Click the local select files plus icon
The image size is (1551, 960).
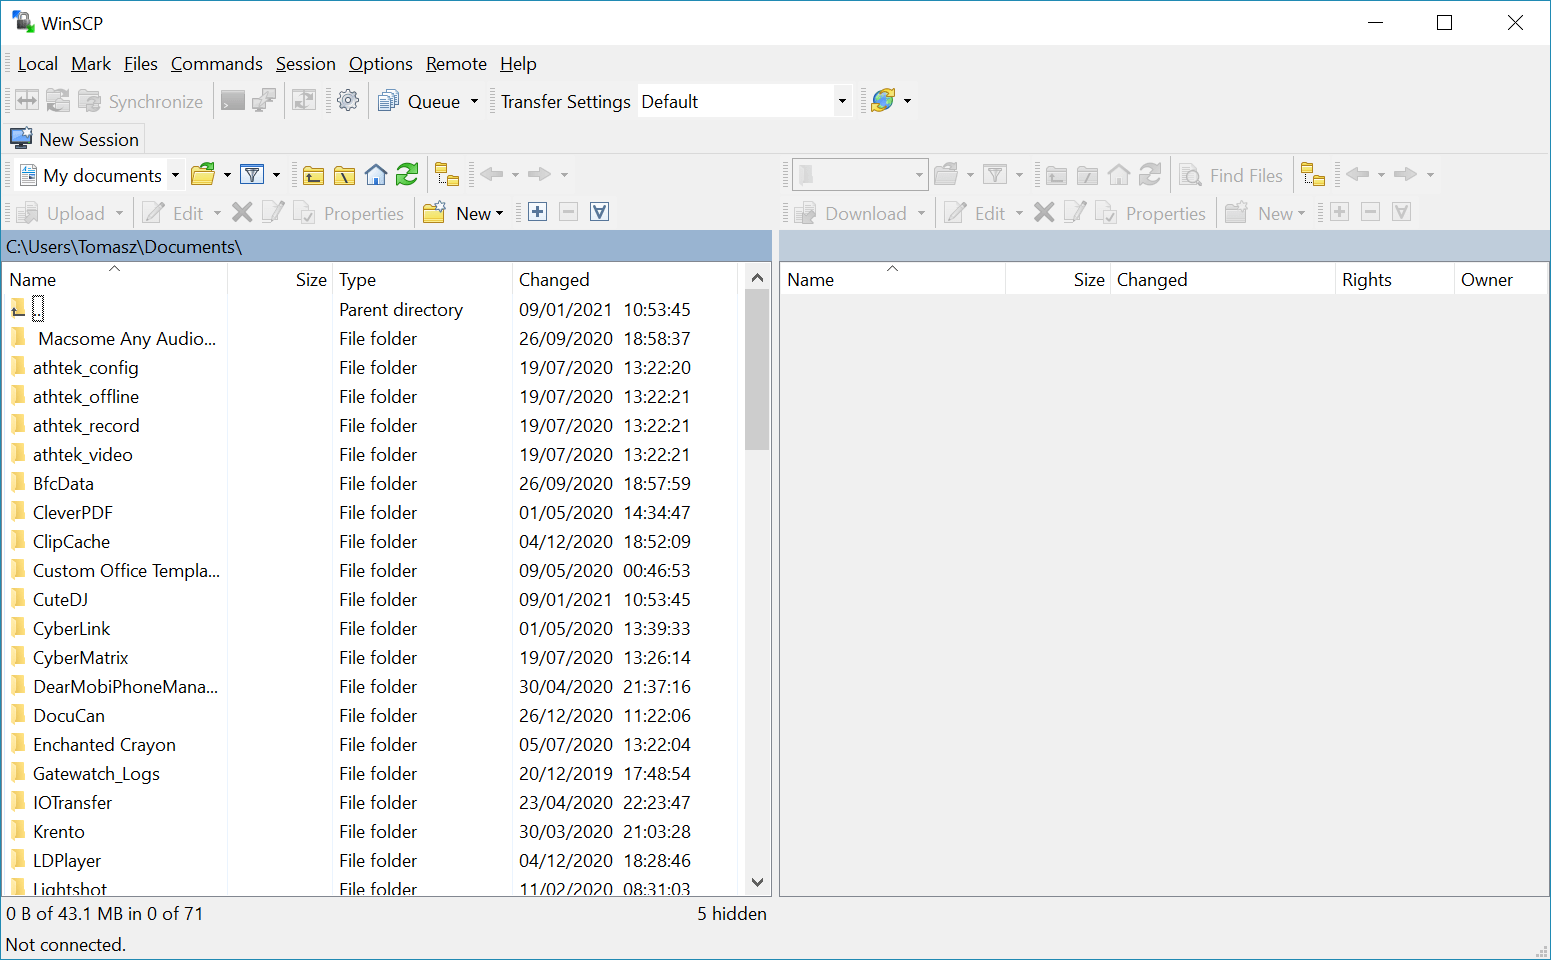pyautogui.click(x=537, y=212)
